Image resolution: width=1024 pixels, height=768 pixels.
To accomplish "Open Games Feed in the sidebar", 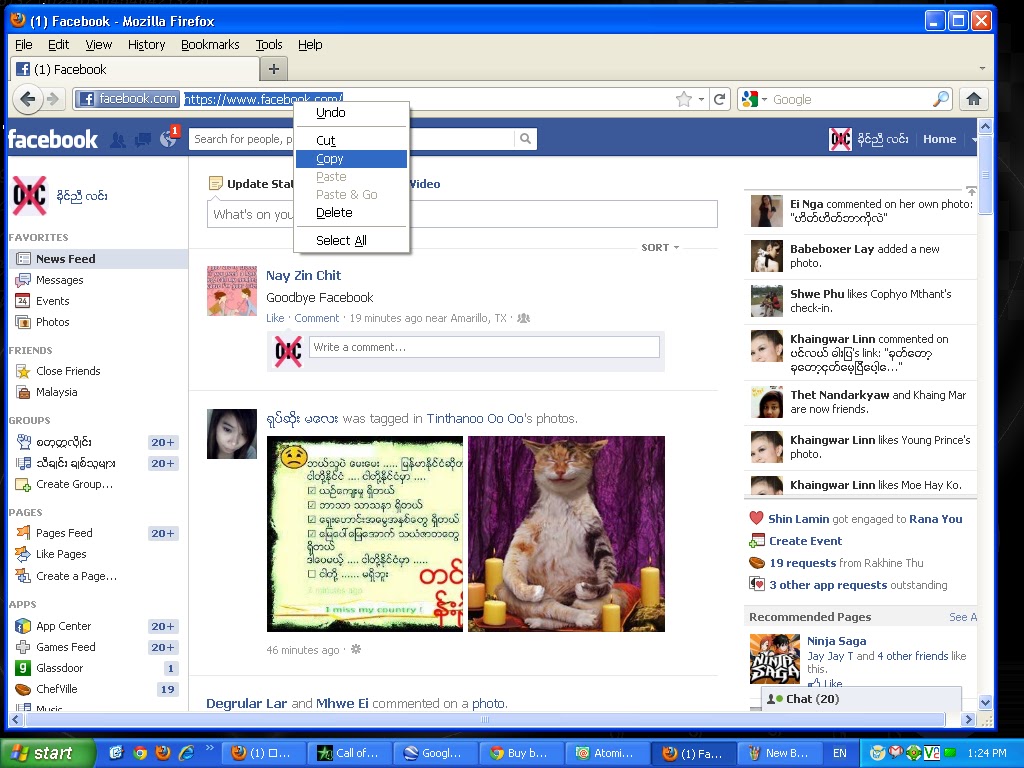I will coord(65,647).
